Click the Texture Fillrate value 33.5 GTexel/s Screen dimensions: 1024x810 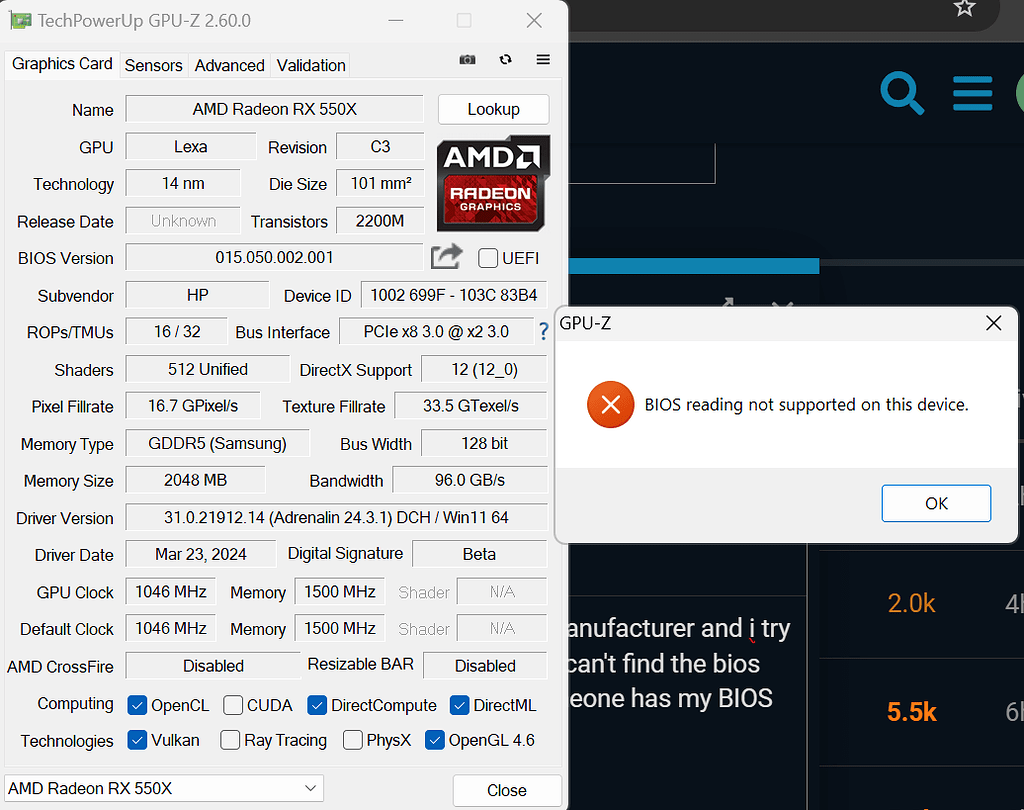point(471,406)
